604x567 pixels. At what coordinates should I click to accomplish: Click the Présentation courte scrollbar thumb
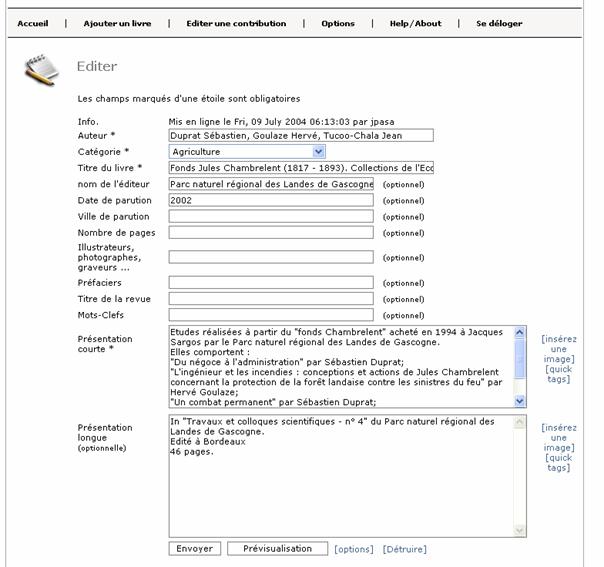tap(520, 359)
